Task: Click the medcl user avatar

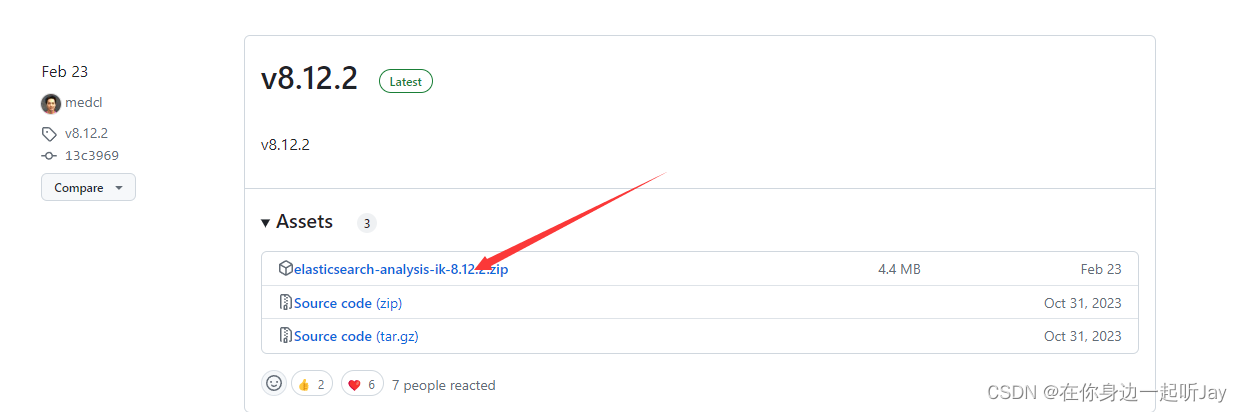Action: (x=51, y=103)
